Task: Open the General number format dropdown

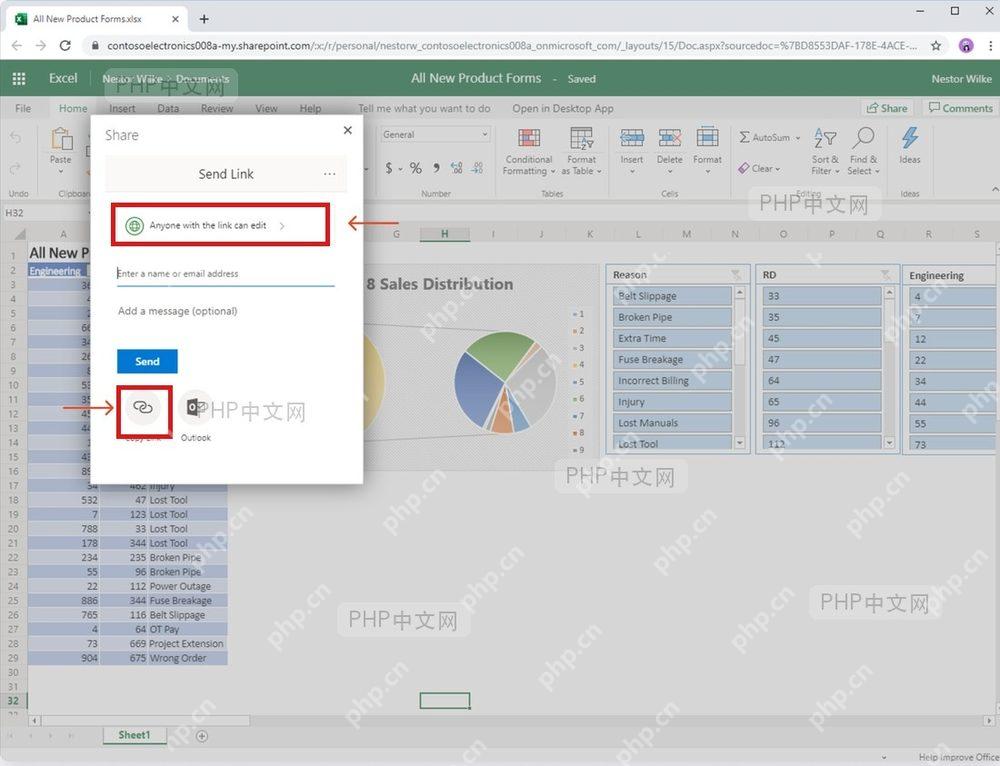Action: pos(436,135)
